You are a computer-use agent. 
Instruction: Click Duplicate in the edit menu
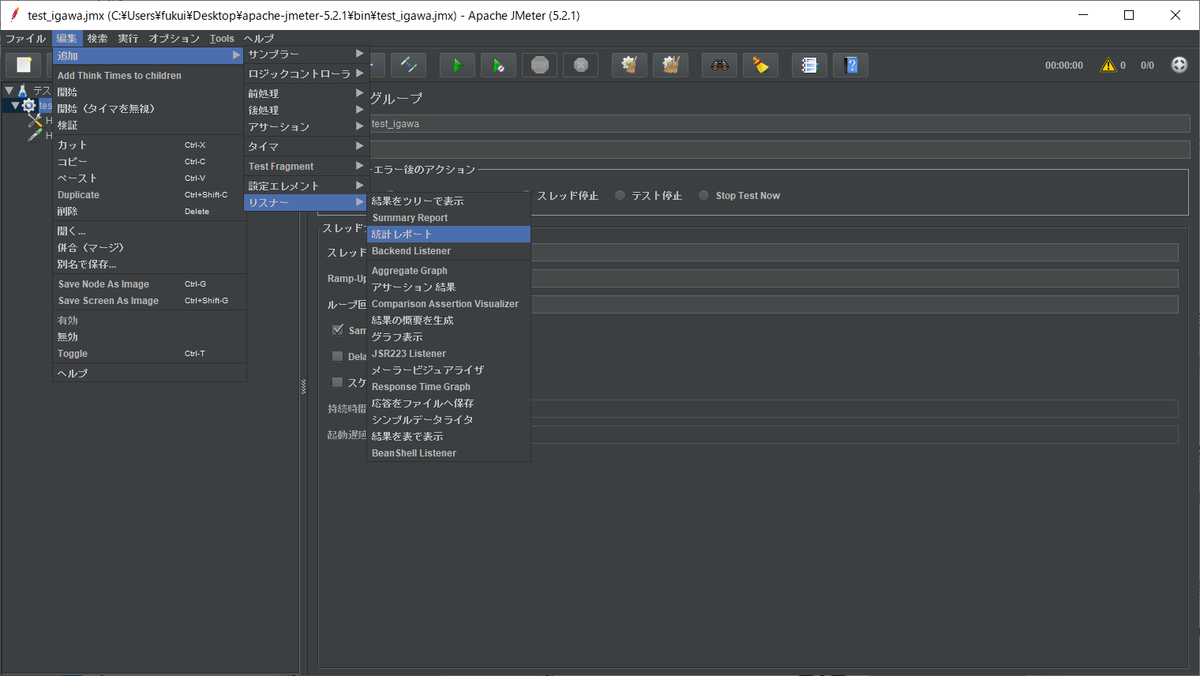pos(149,195)
